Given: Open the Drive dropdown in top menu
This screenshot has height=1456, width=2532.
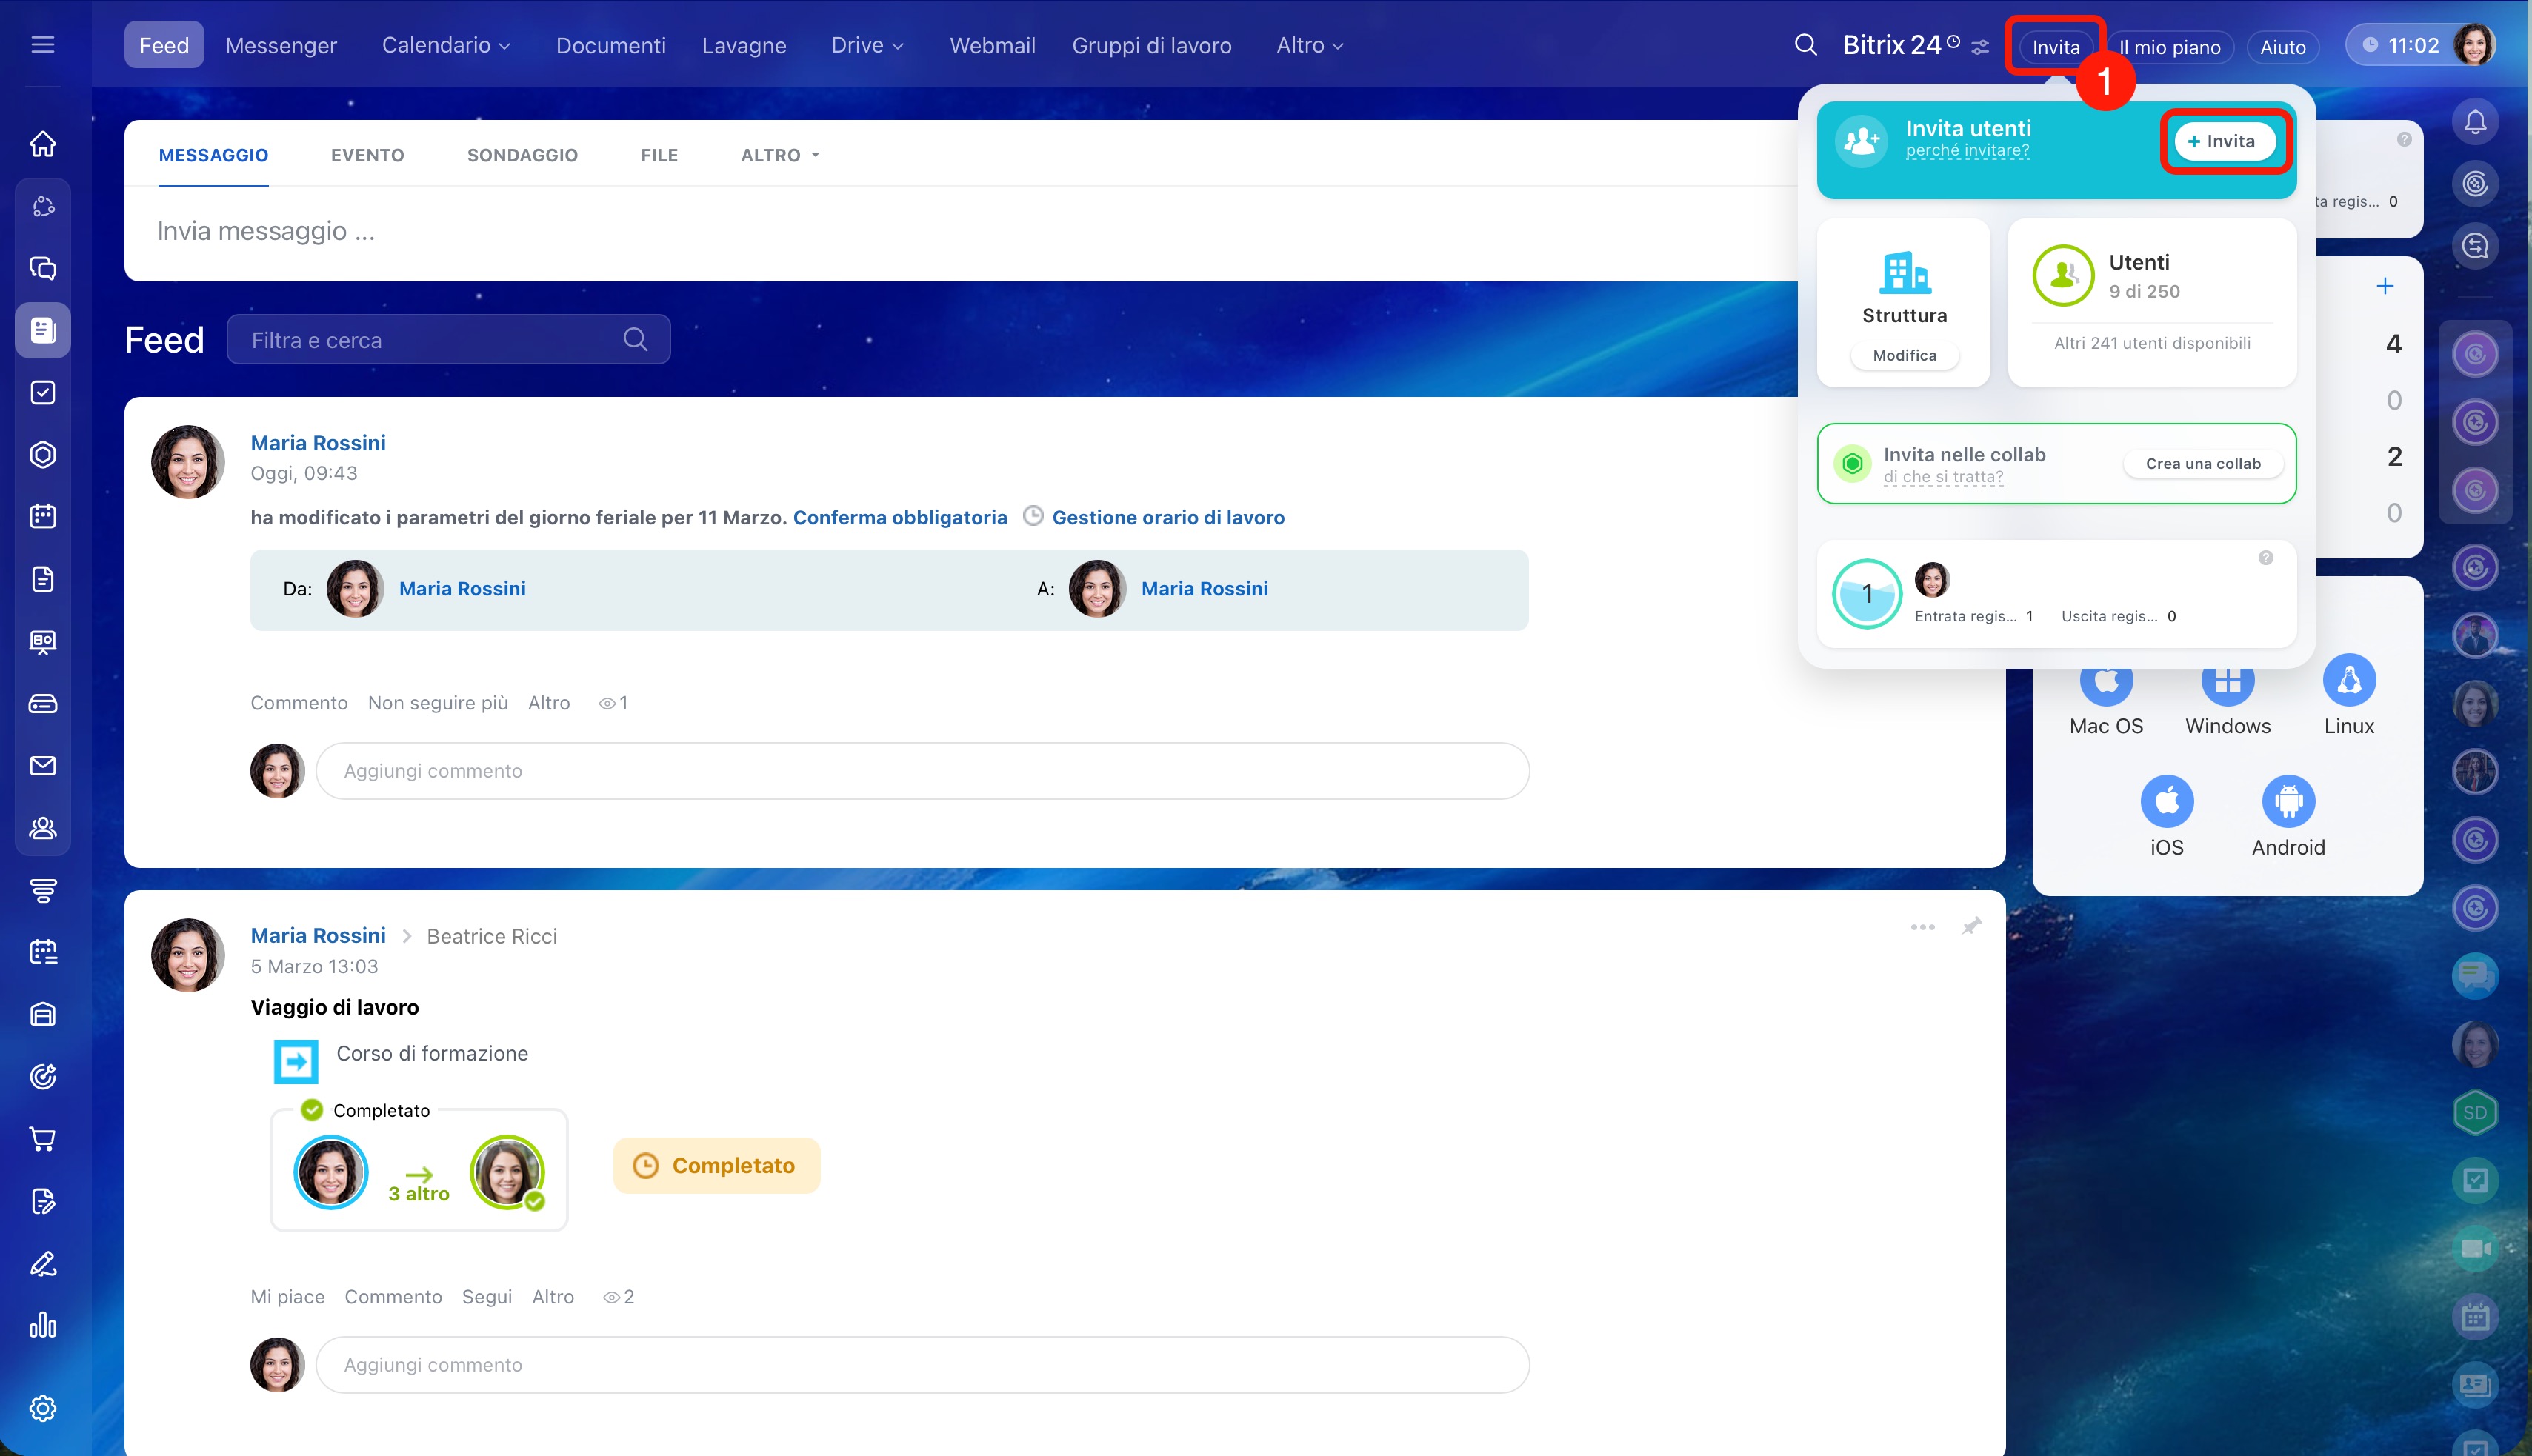Looking at the screenshot, I should click(x=867, y=45).
